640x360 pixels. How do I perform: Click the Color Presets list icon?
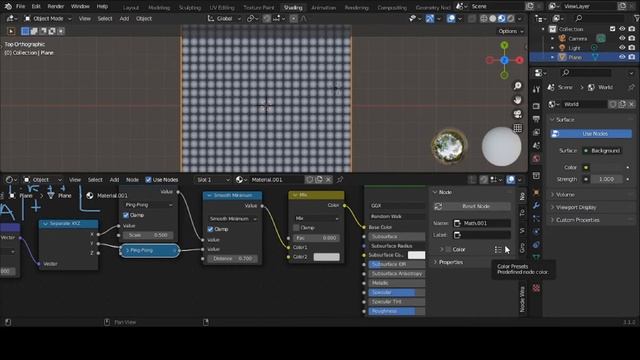(x=498, y=249)
